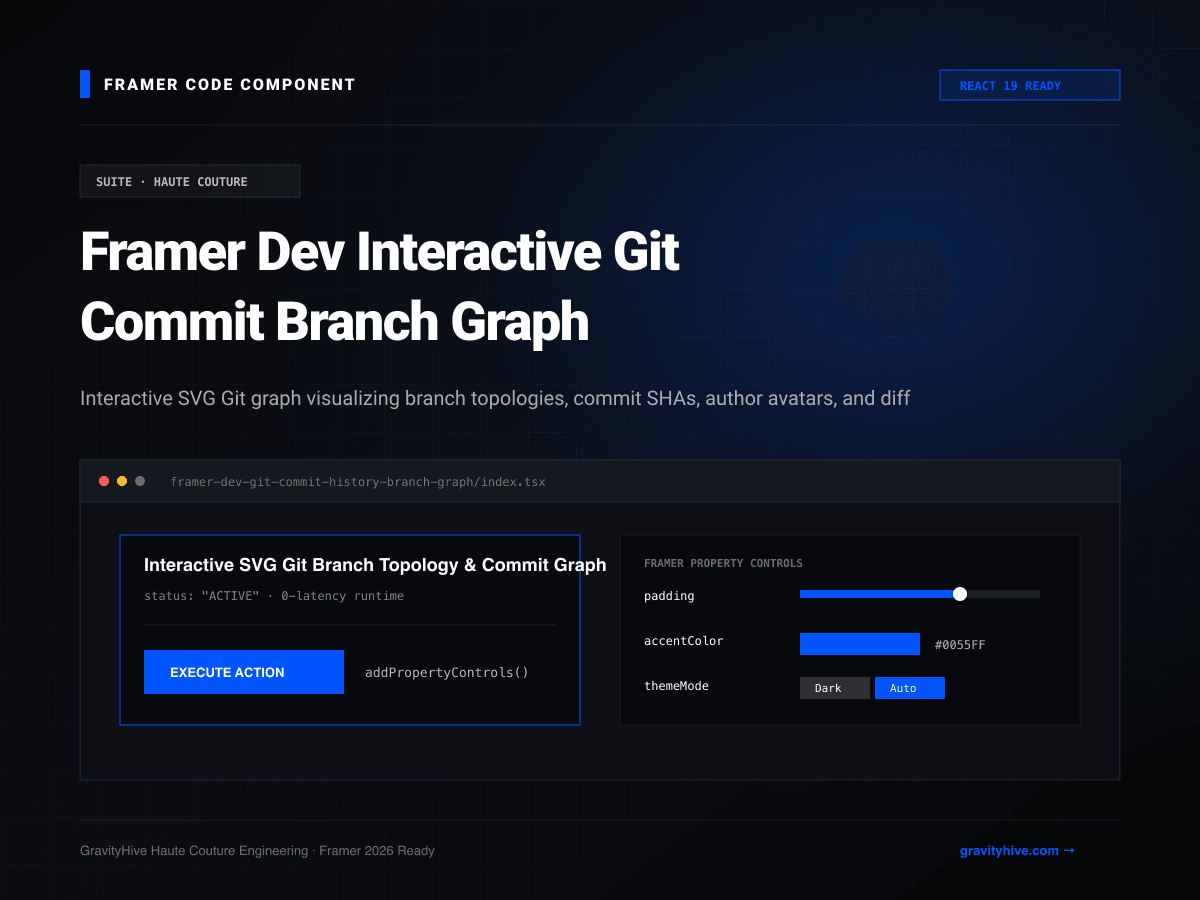Click the REACT 19 READY badge
Screen dimensions: 1200x900
point(1030,85)
